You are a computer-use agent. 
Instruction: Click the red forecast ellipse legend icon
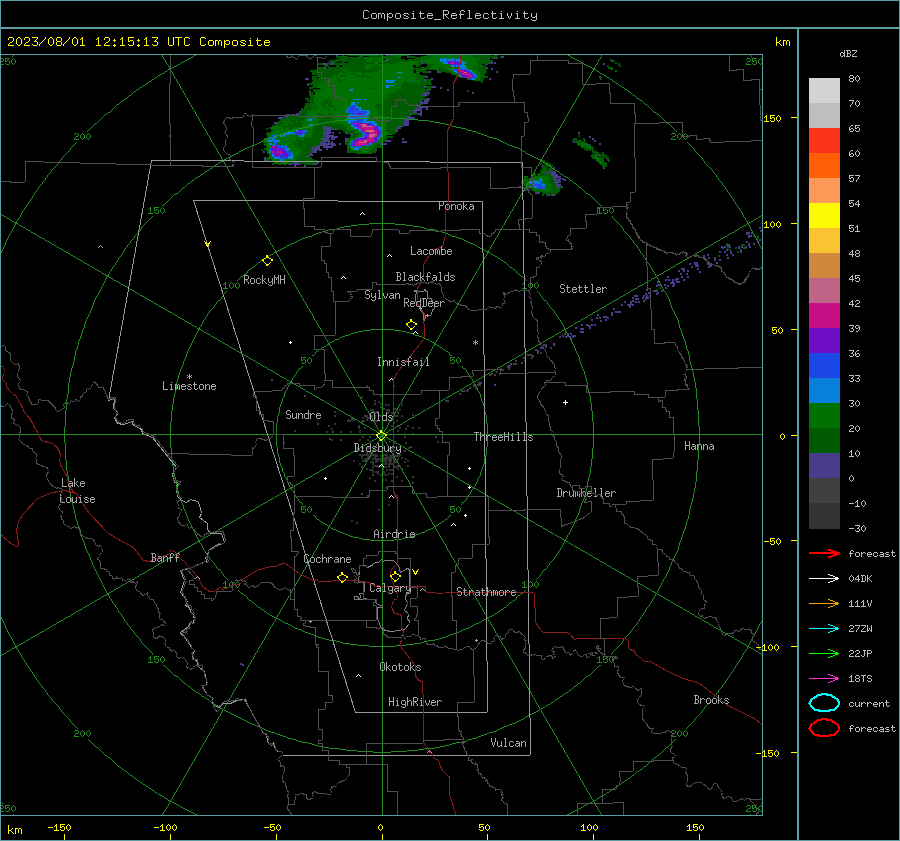[x=824, y=728]
